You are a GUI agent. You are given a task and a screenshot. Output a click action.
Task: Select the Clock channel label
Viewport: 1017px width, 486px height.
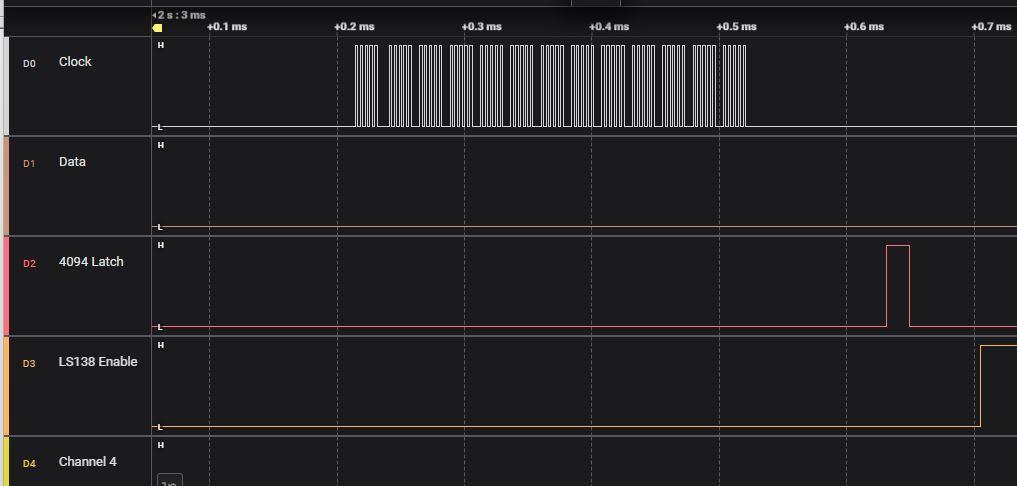pyautogui.click(x=75, y=62)
